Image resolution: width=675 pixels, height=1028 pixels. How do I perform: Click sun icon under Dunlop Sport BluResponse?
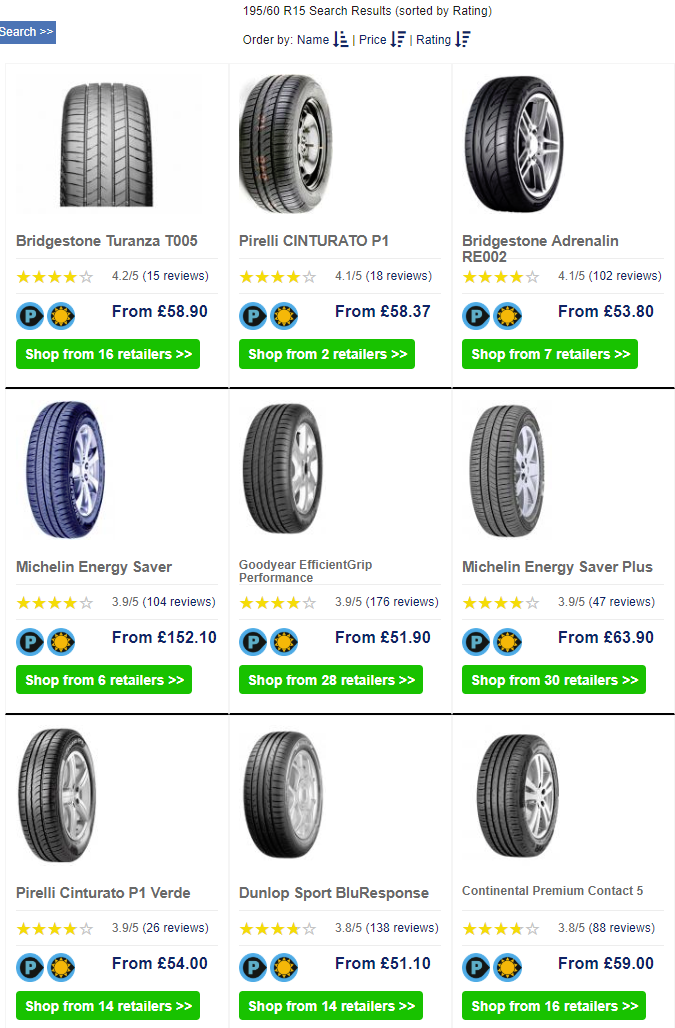pos(284,968)
